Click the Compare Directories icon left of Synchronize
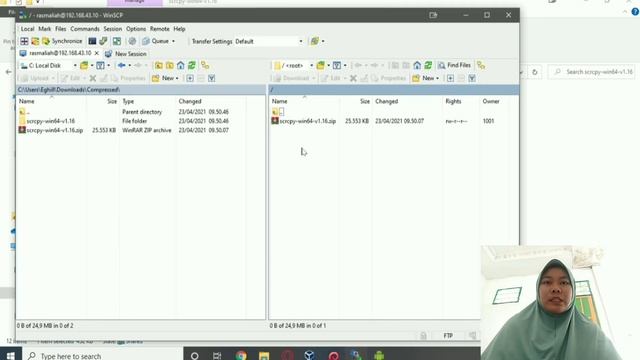 point(35,41)
